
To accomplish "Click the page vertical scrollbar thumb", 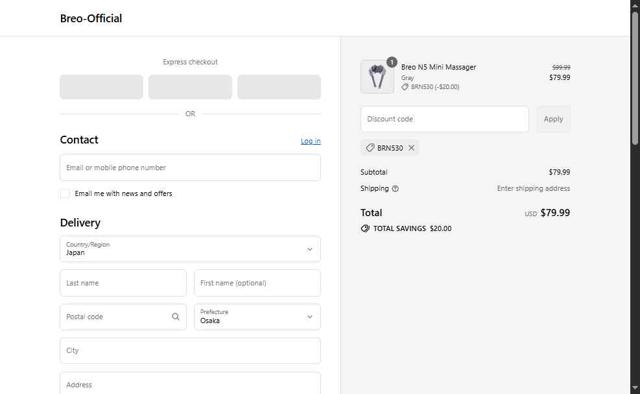I will click(x=635, y=78).
